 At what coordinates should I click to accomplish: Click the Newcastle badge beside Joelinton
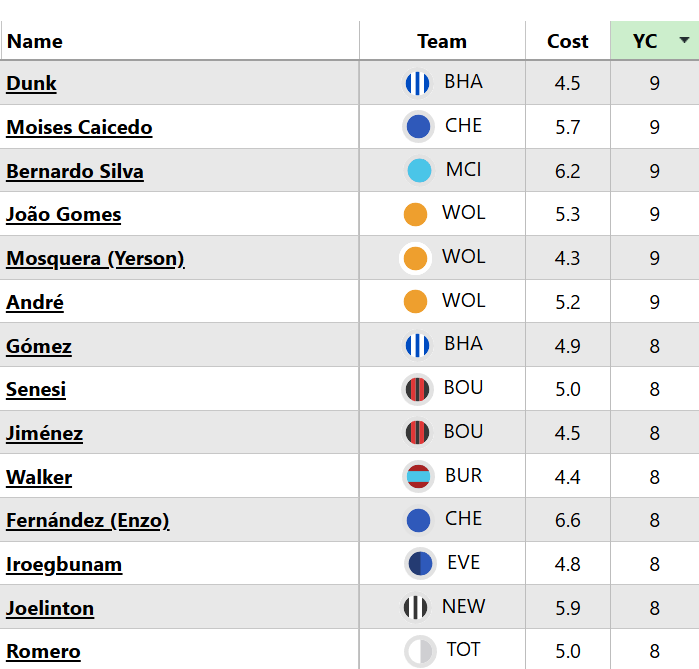[415, 608]
